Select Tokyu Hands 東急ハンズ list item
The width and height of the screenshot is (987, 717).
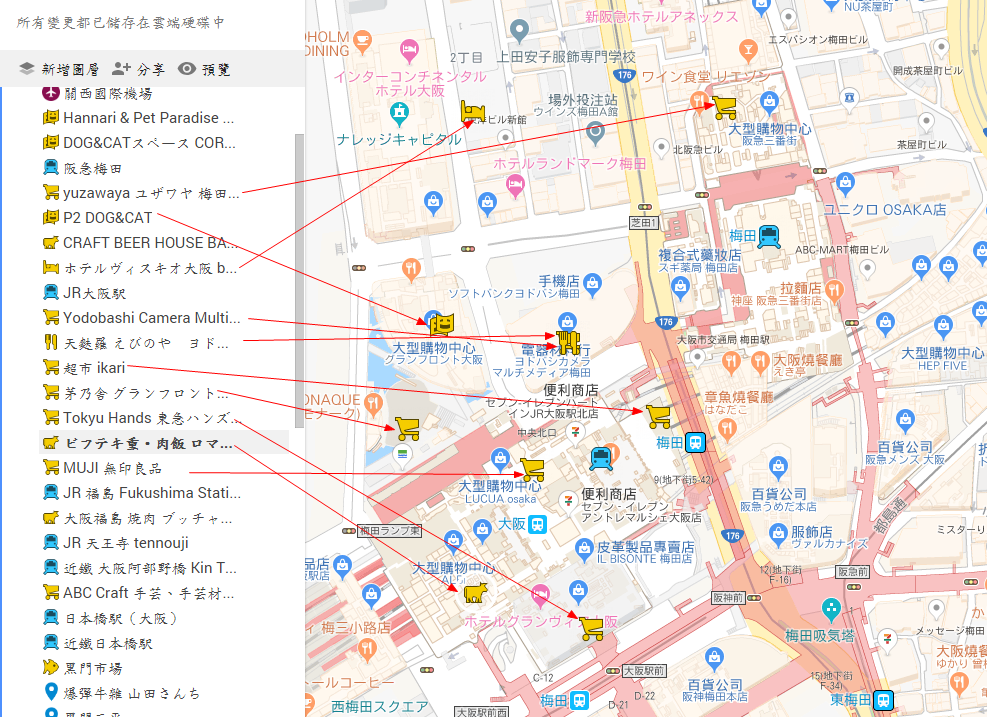click(x=142, y=418)
